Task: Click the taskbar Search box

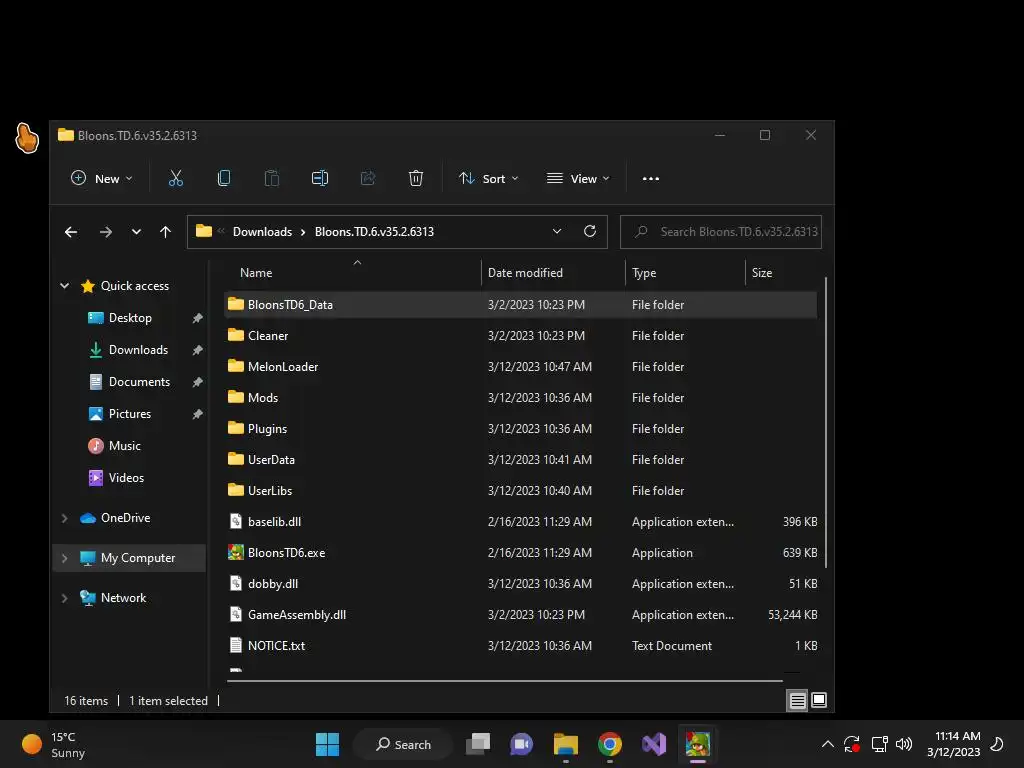Action: (x=404, y=744)
